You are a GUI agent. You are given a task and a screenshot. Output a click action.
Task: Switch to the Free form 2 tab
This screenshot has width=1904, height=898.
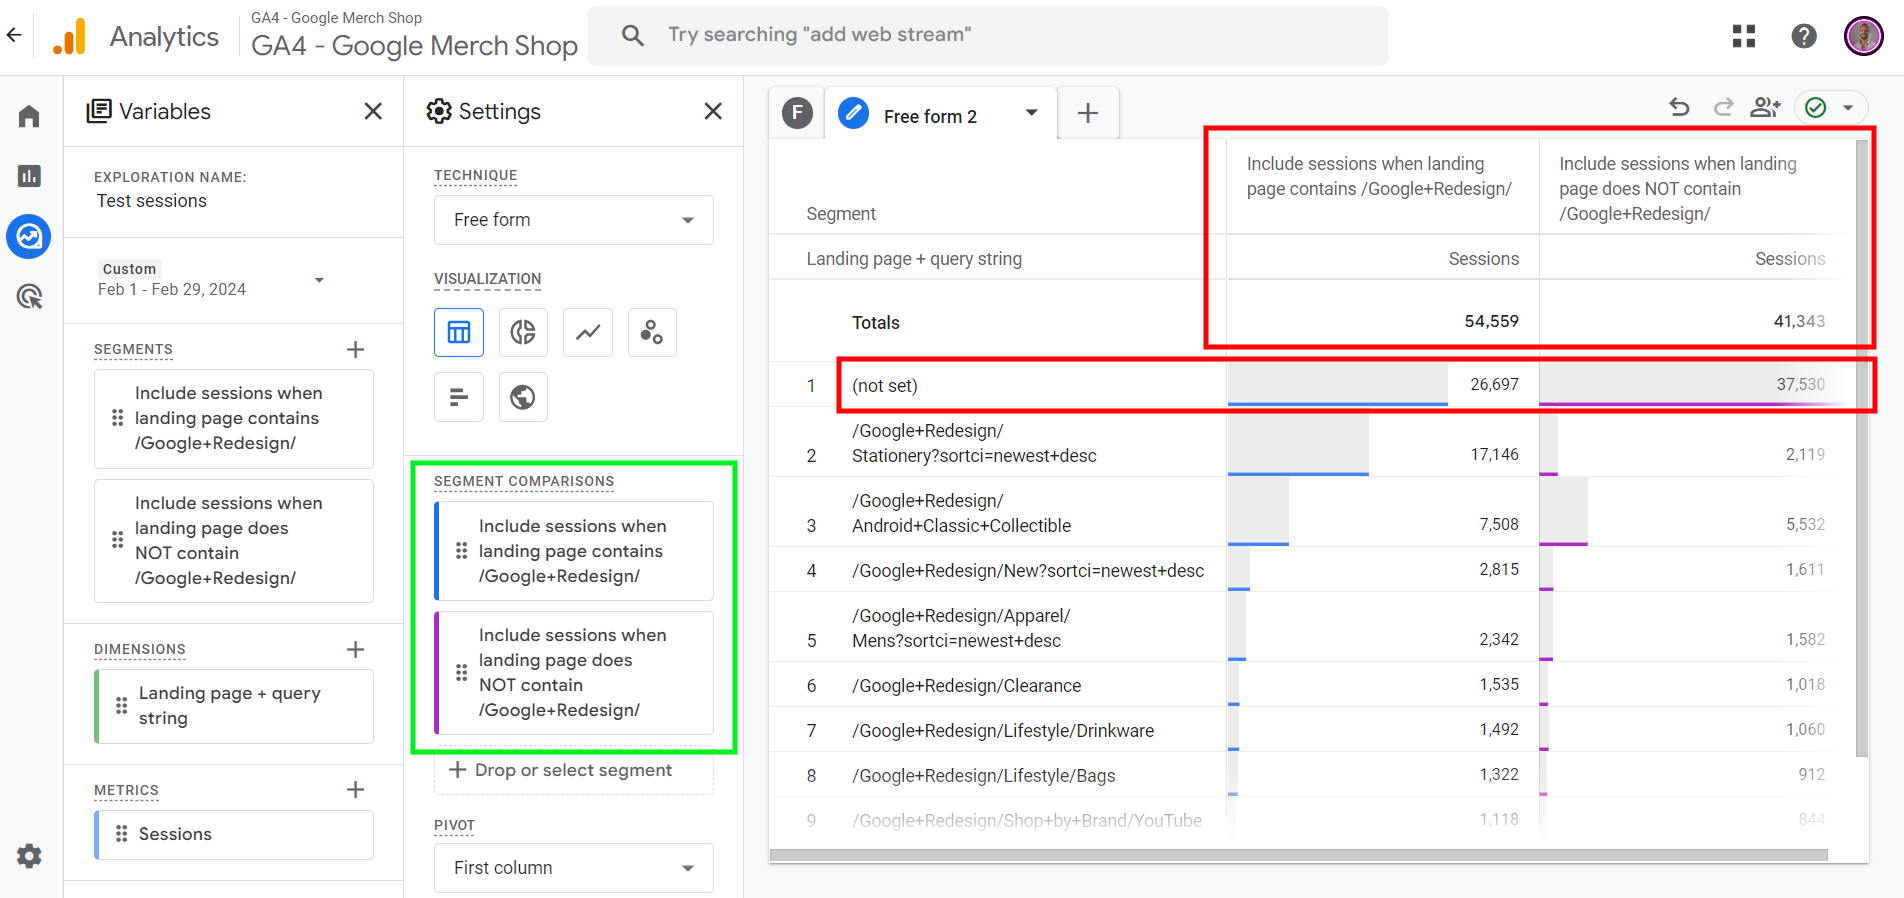[929, 116]
